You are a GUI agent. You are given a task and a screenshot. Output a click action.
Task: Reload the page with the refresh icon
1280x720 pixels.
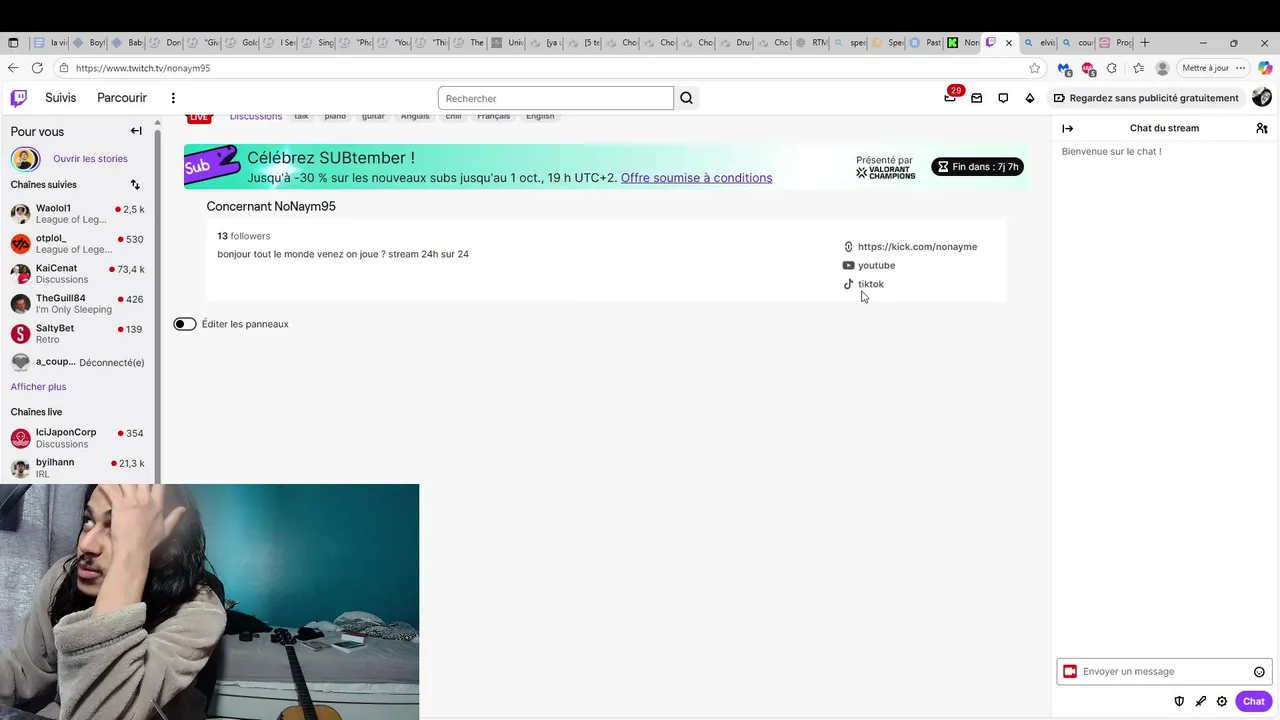[x=37, y=68]
